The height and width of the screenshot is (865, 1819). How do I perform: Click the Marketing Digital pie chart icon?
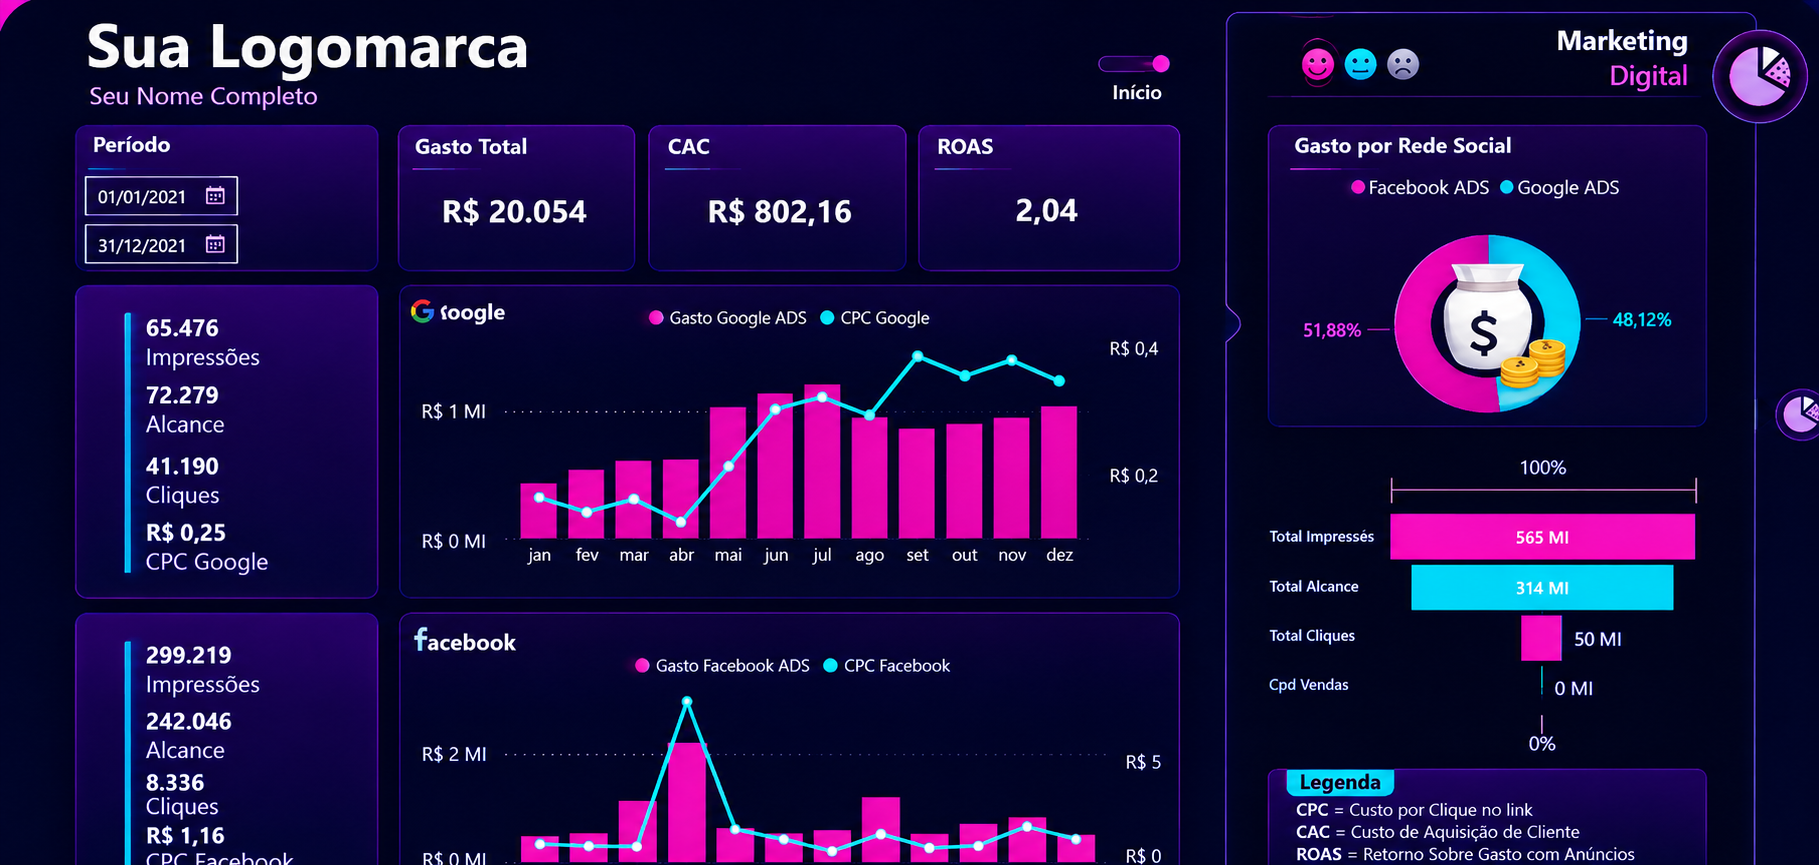click(1760, 77)
